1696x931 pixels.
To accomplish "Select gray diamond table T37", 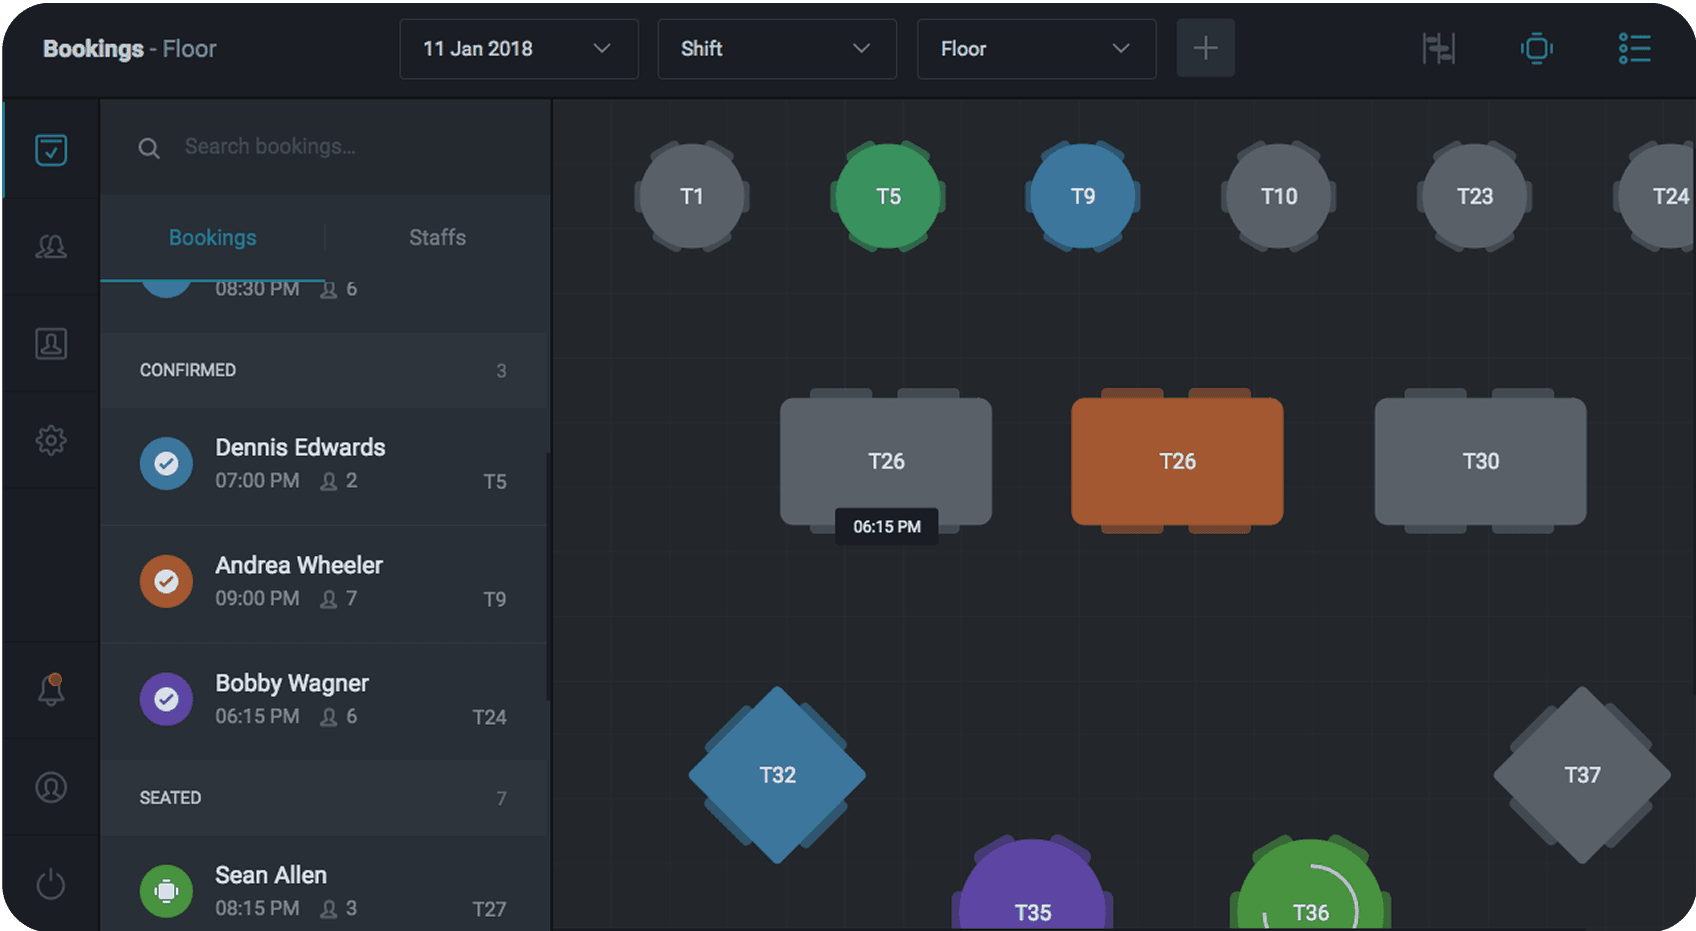I will pyautogui.click(x=1582, y=775).
